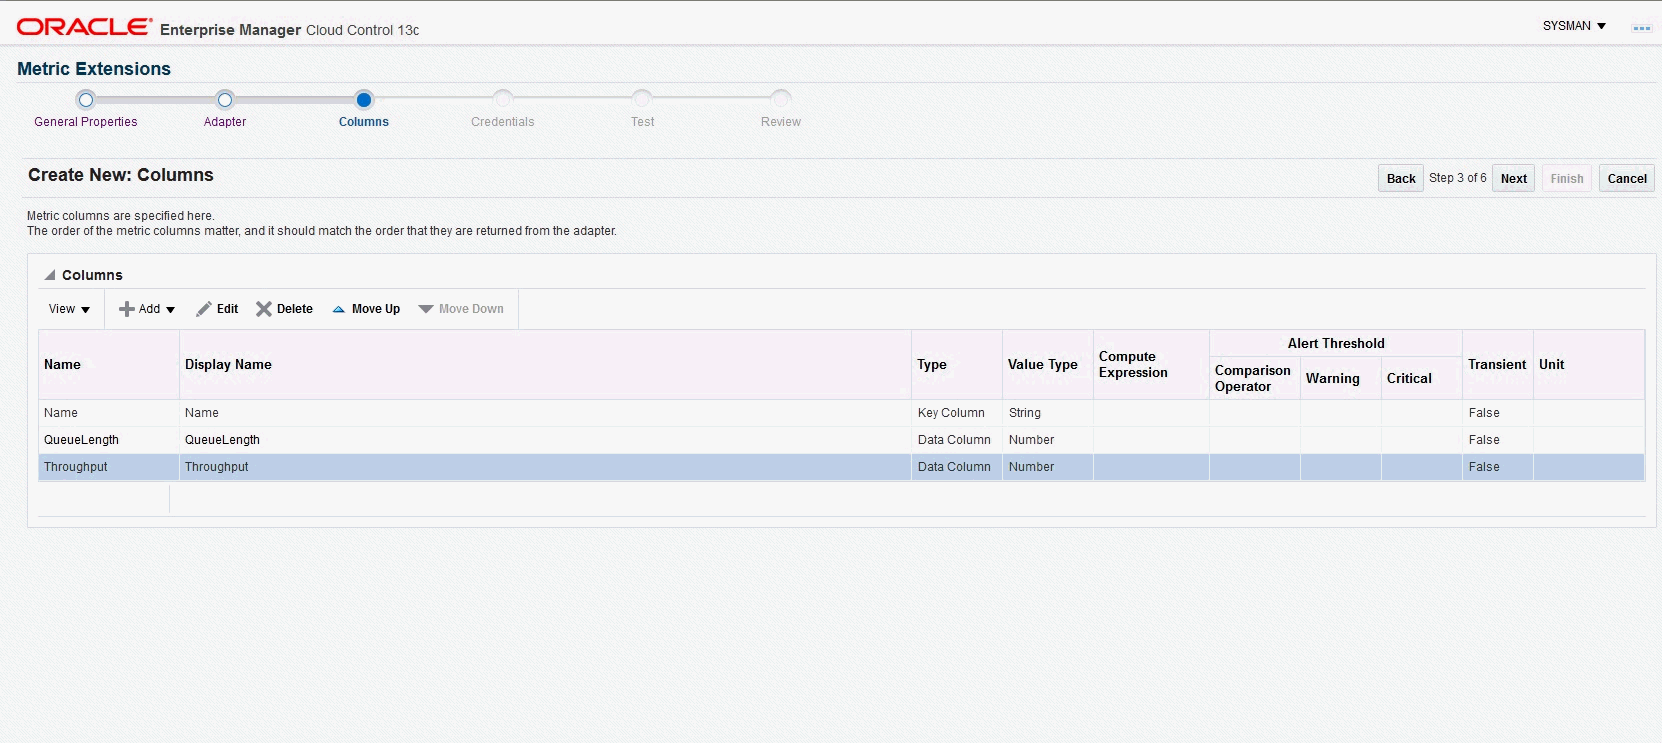The width and height of the screenshot is (1662, 743).
Task: Click the Move Up triangle icon
Action: [339, 309]
